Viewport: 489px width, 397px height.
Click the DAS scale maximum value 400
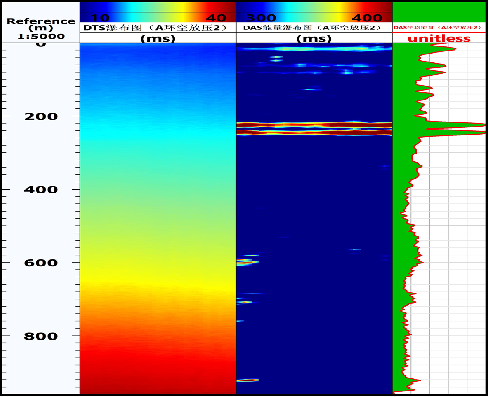367,18
